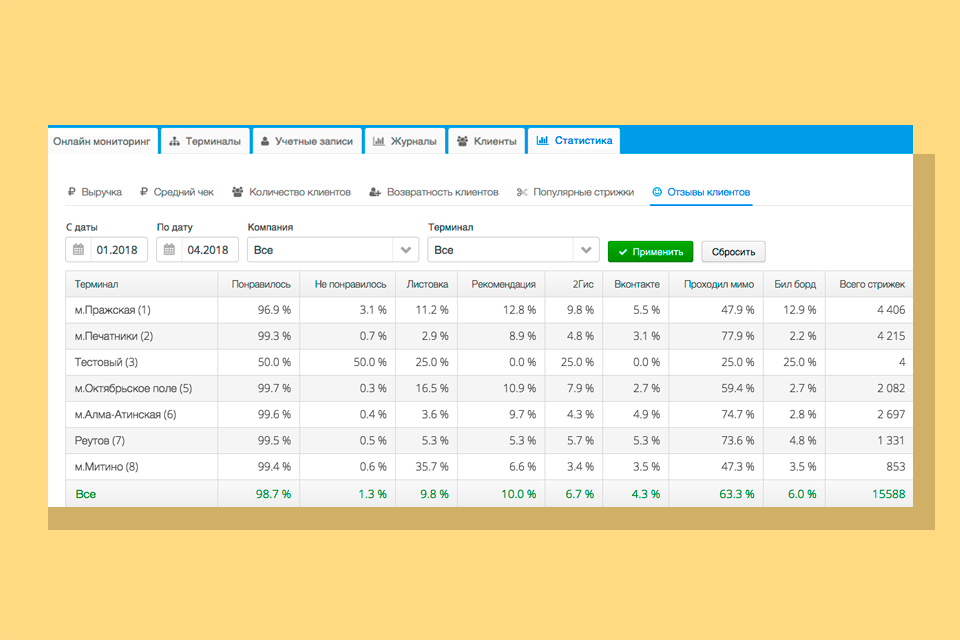The width and height of the screenshot is (960, 640).
Task: Click the user icon on Учетные записи tab
Action: coord(265,142)
